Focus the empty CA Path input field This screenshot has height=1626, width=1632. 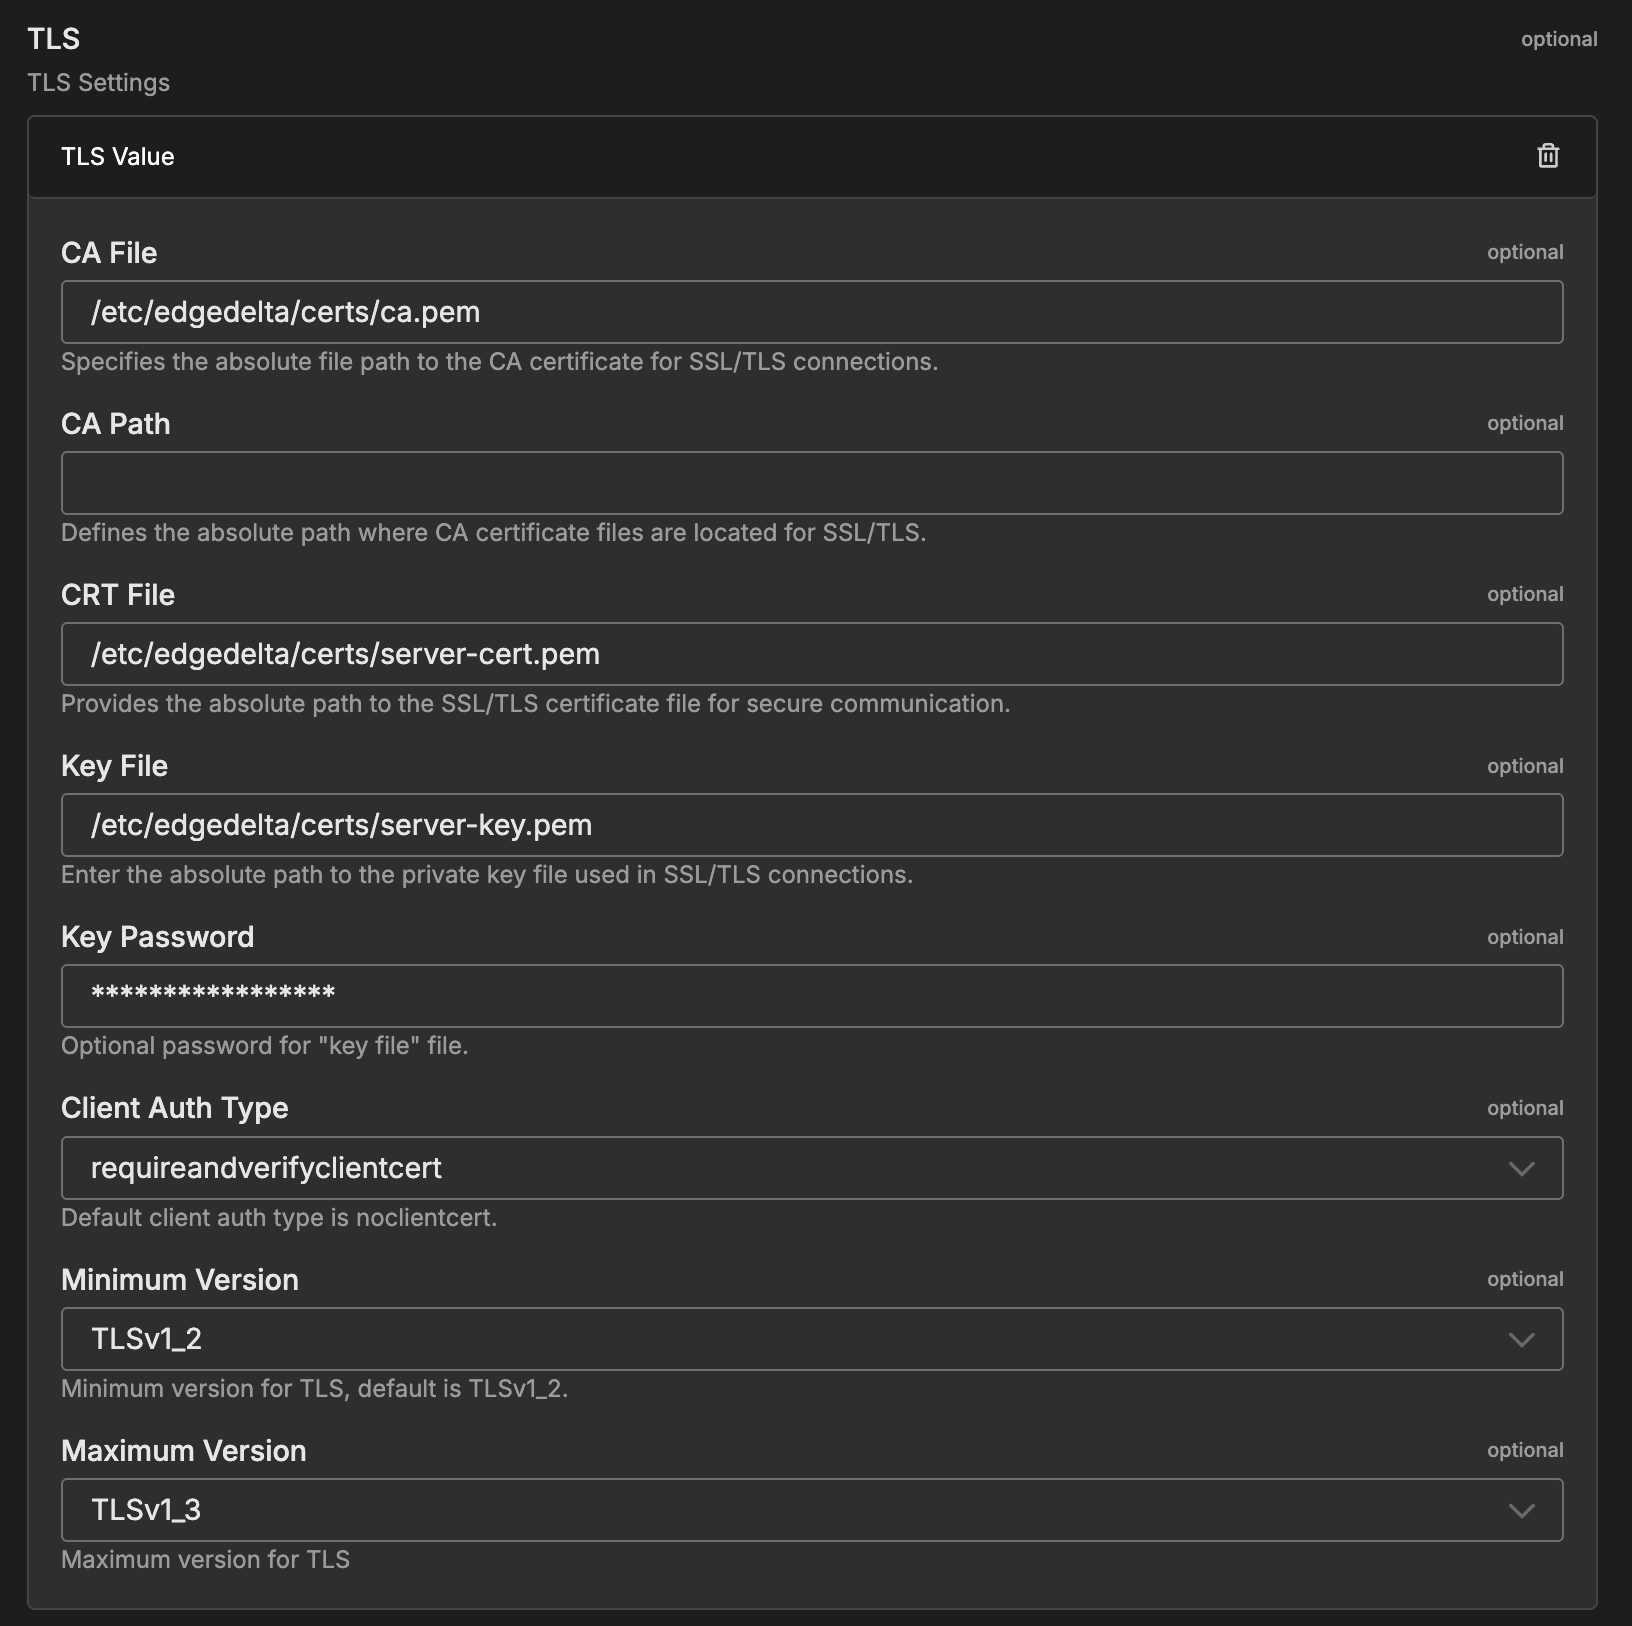pyautogui.click(x=812, y=482)
